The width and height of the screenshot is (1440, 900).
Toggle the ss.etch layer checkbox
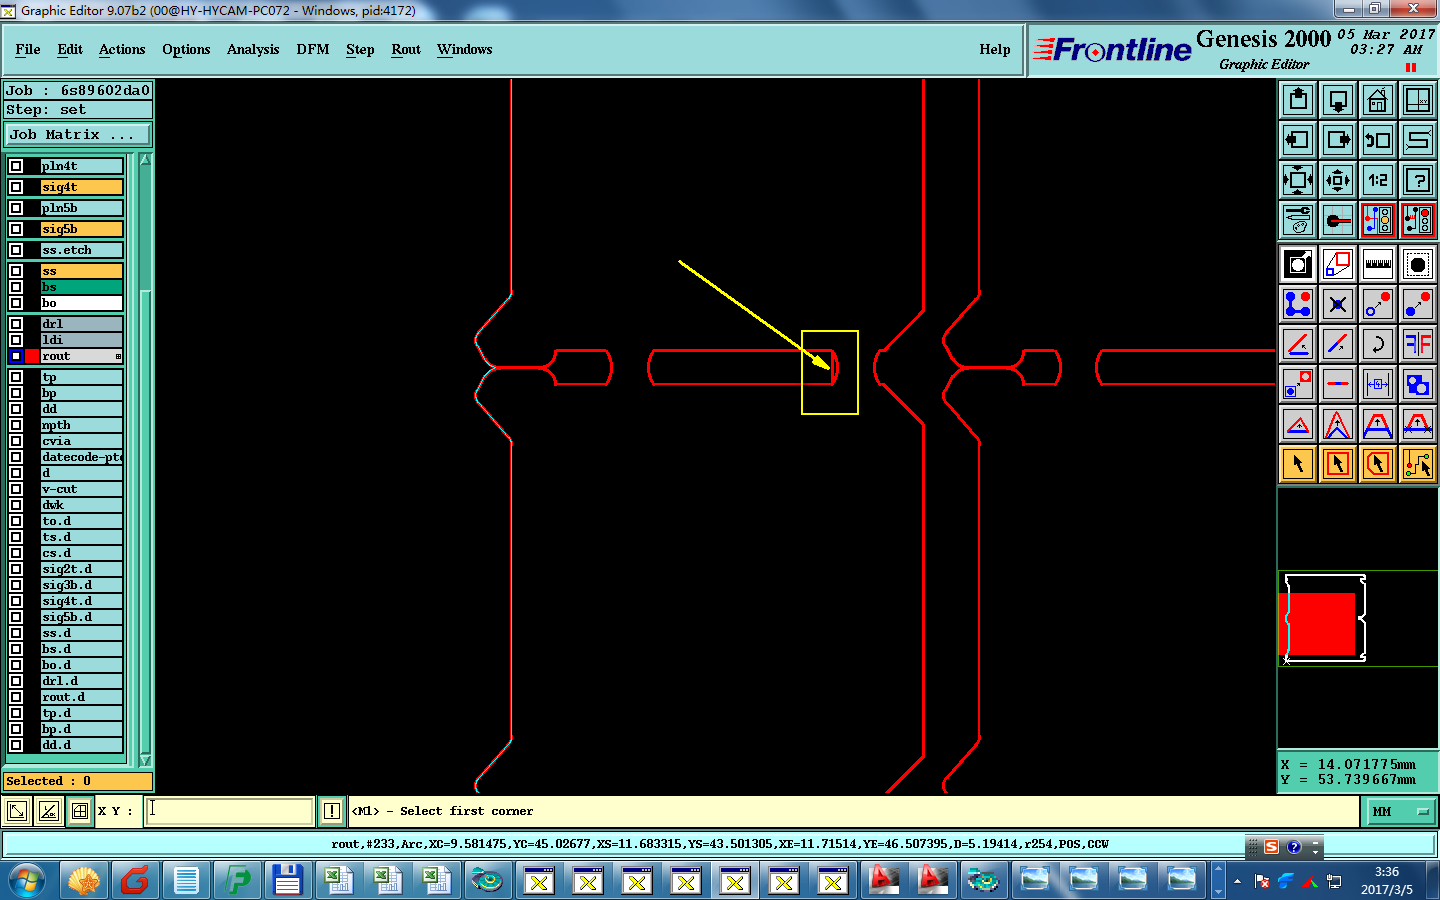16,250
